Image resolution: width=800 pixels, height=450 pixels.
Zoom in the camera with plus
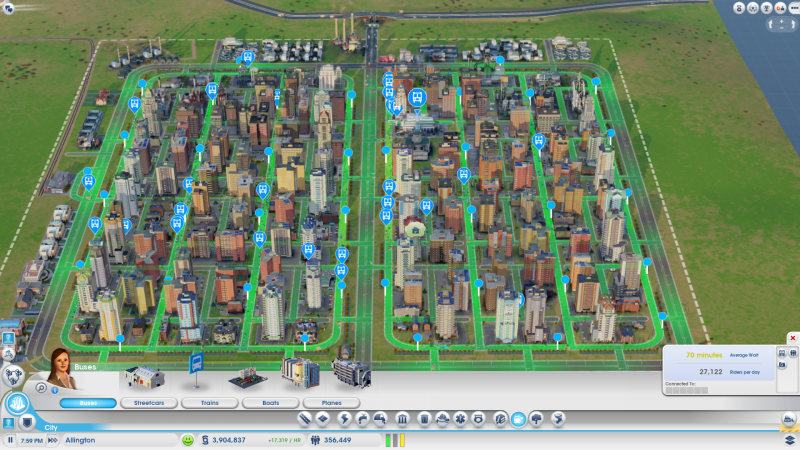point(782,20)
